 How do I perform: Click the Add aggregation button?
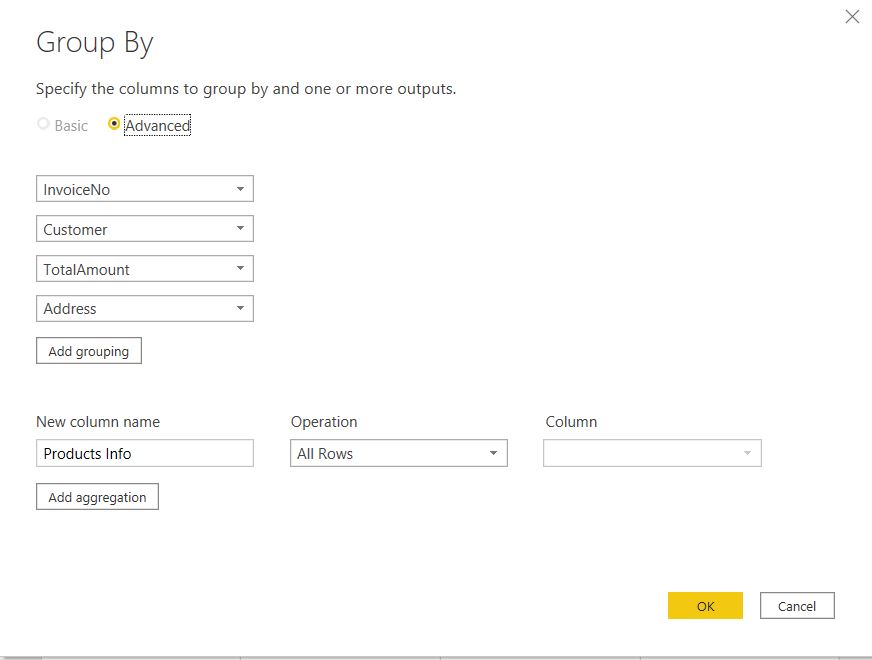pyautogui.click(x=97, y=497)
